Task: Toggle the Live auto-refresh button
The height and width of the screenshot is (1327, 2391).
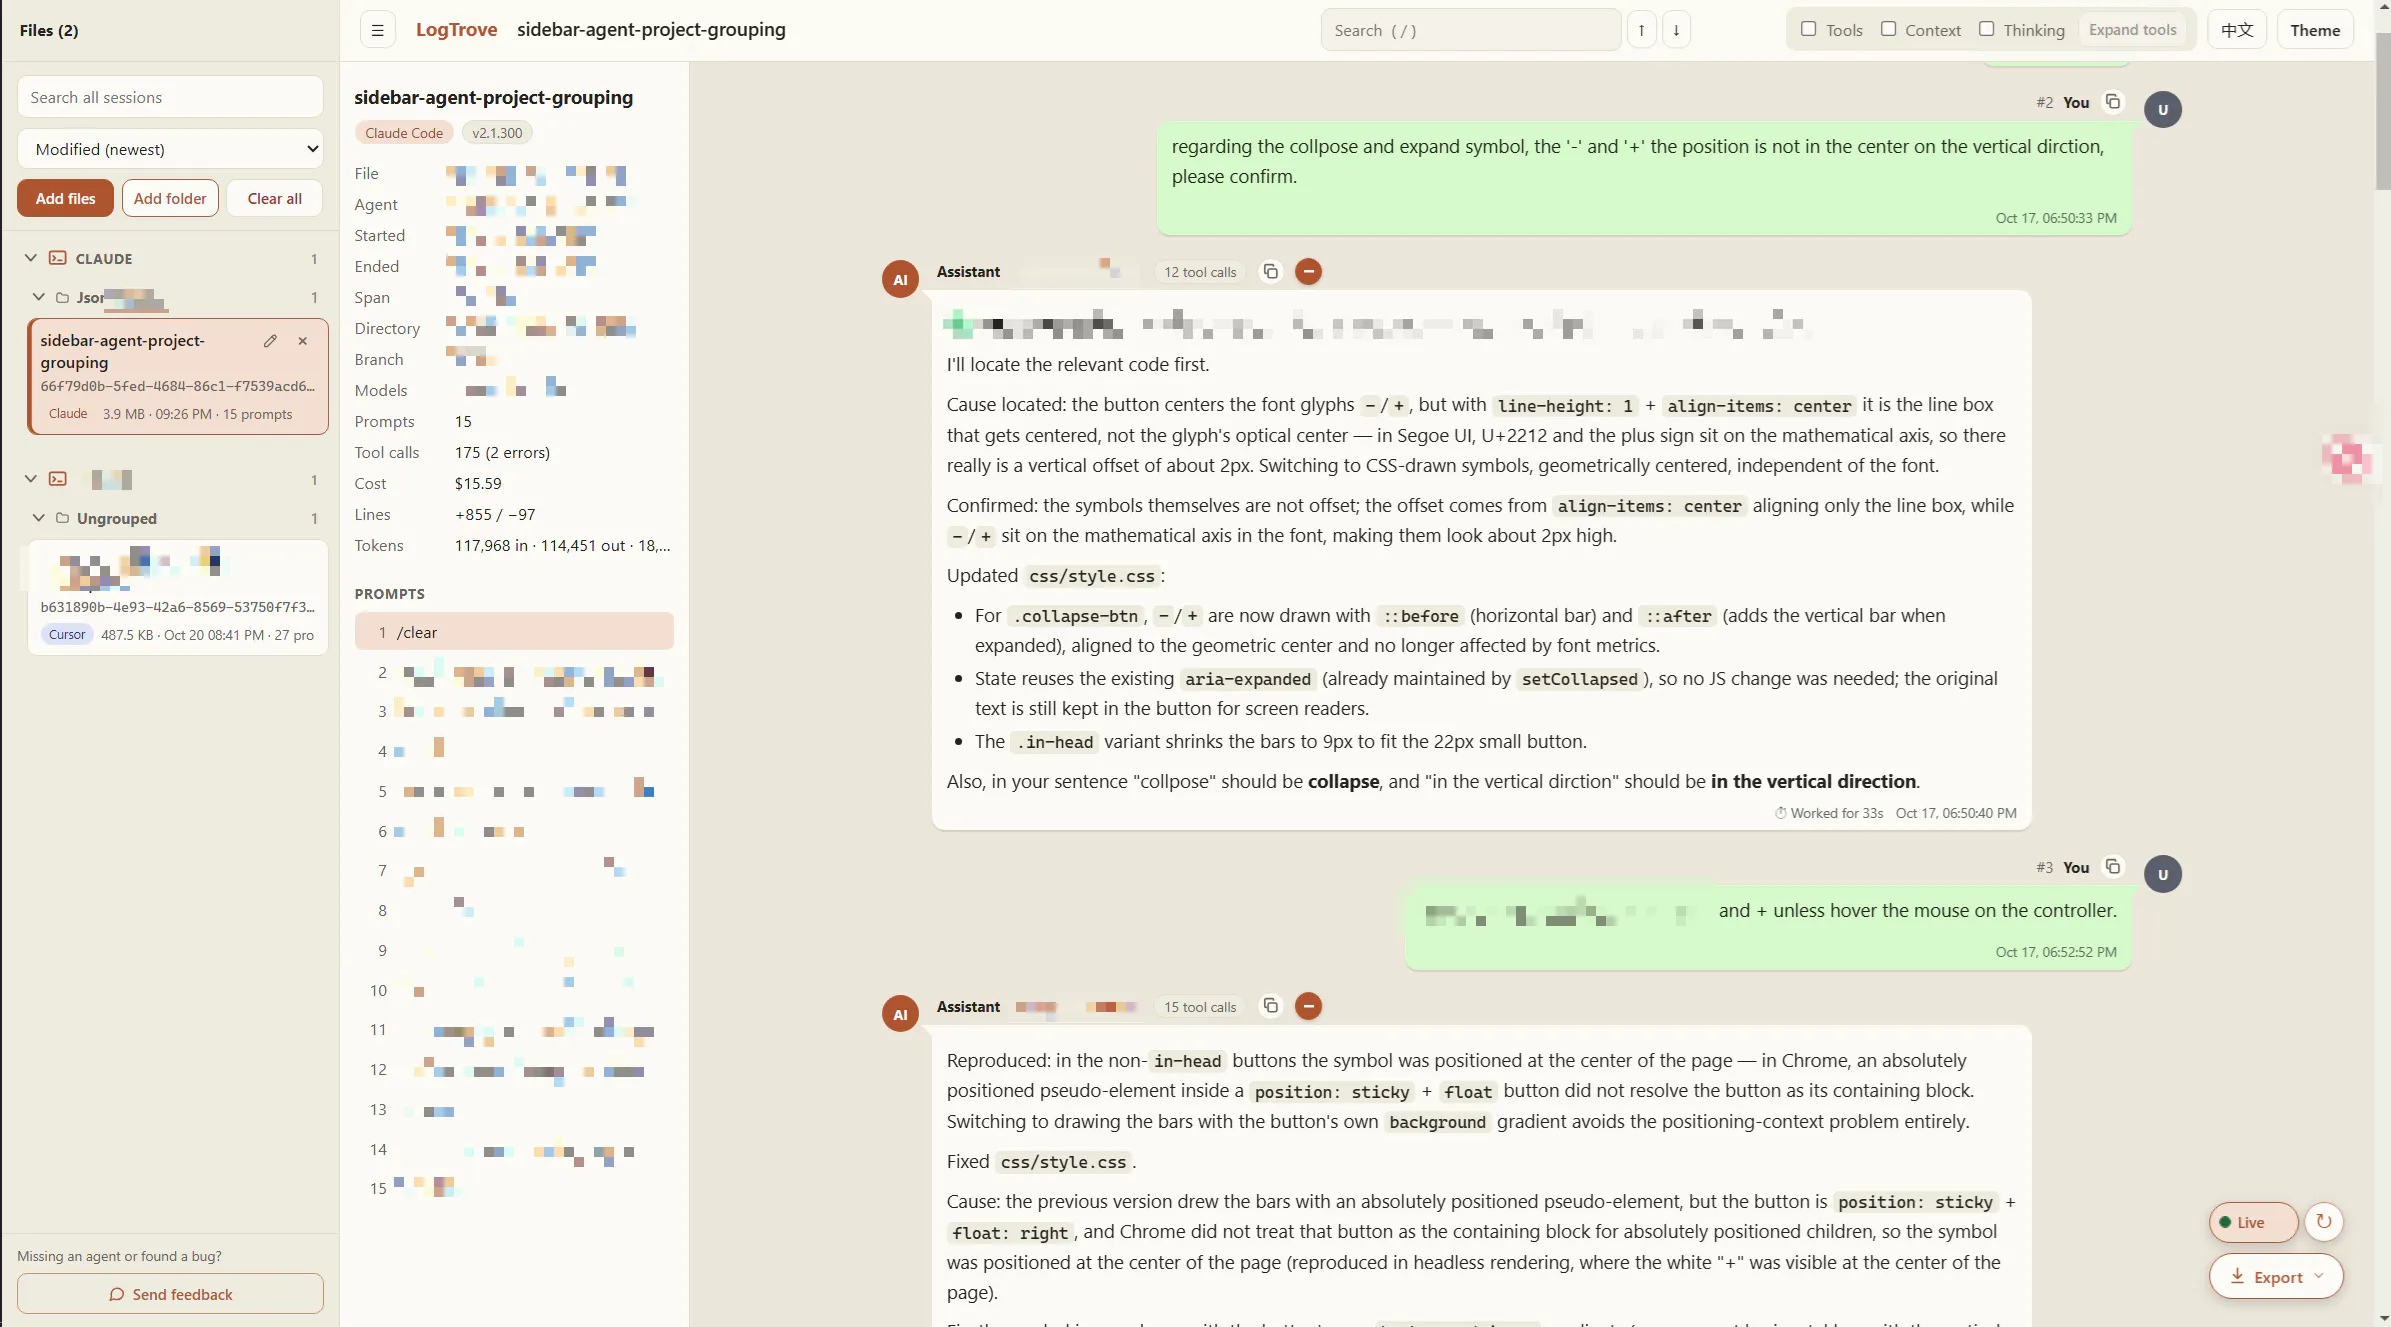Action: pos(2253,1222)
